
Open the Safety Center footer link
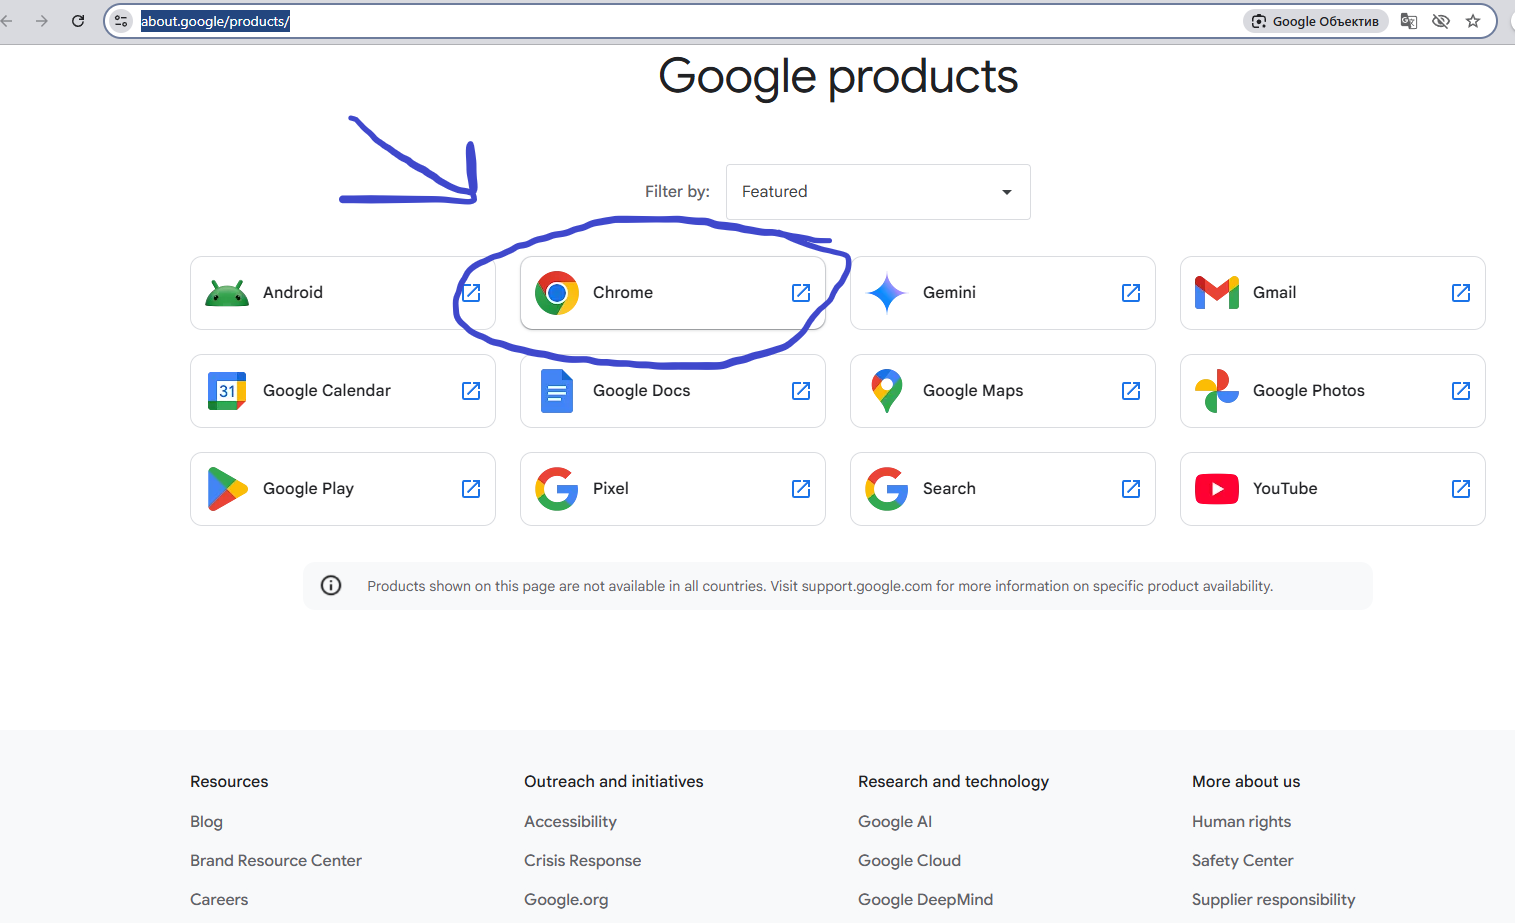pos(1242,861)
